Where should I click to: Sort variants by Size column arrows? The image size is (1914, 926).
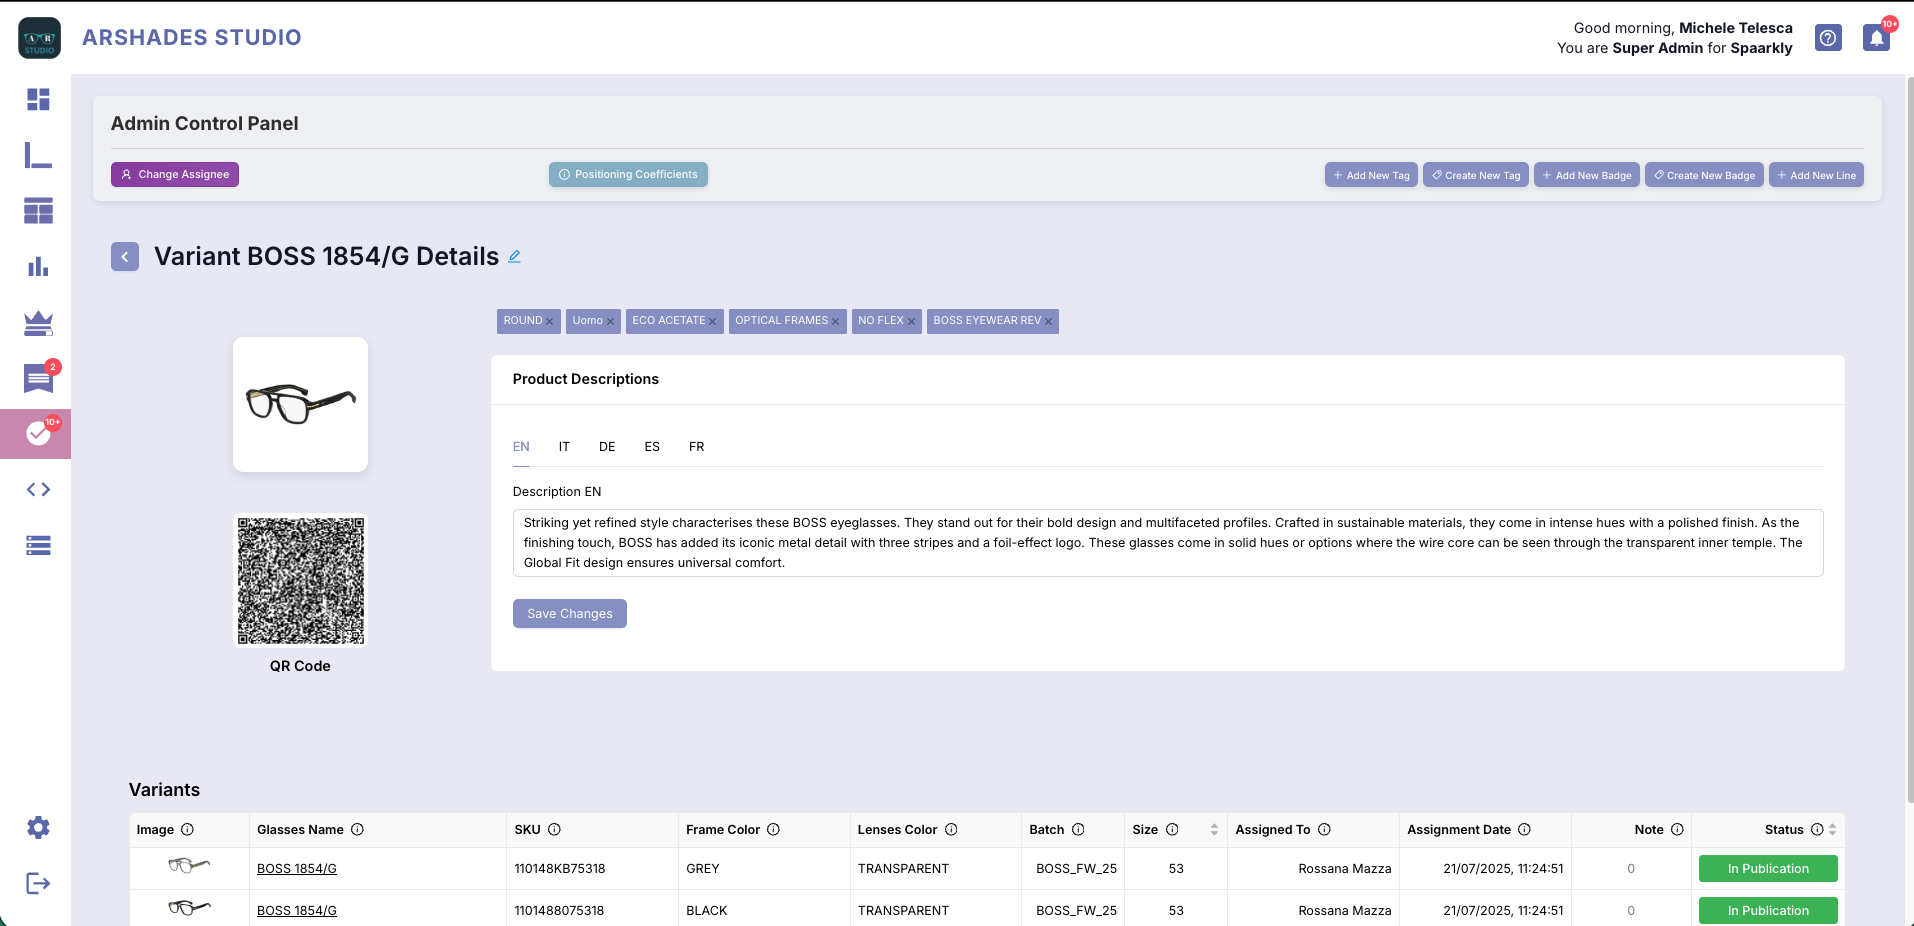coord(1214,830)
